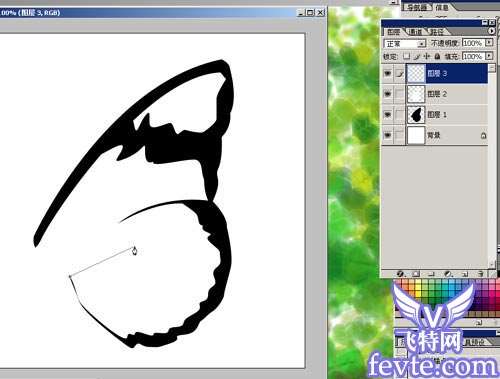Create new fill or adjustment layer
Image resolution: width=500 pixels, height=379 pixels.
coord(448,274)
